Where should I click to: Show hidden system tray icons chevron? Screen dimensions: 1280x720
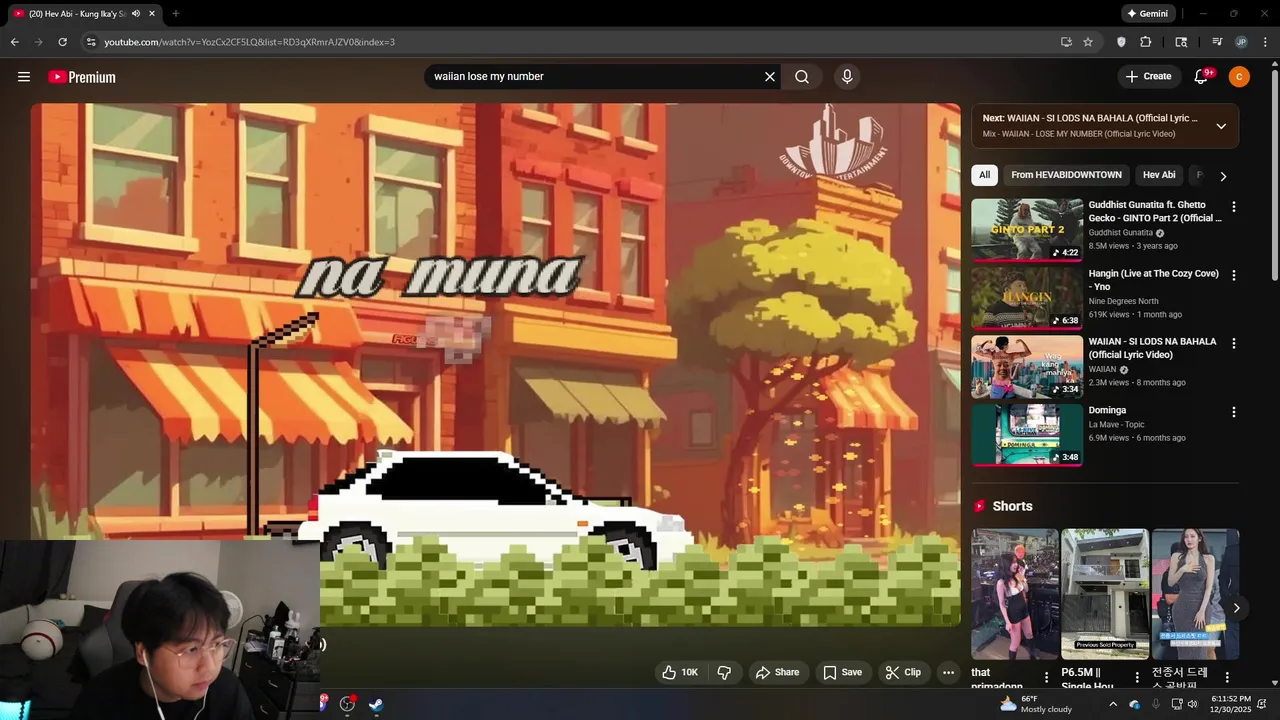(x=1112, y=704)
